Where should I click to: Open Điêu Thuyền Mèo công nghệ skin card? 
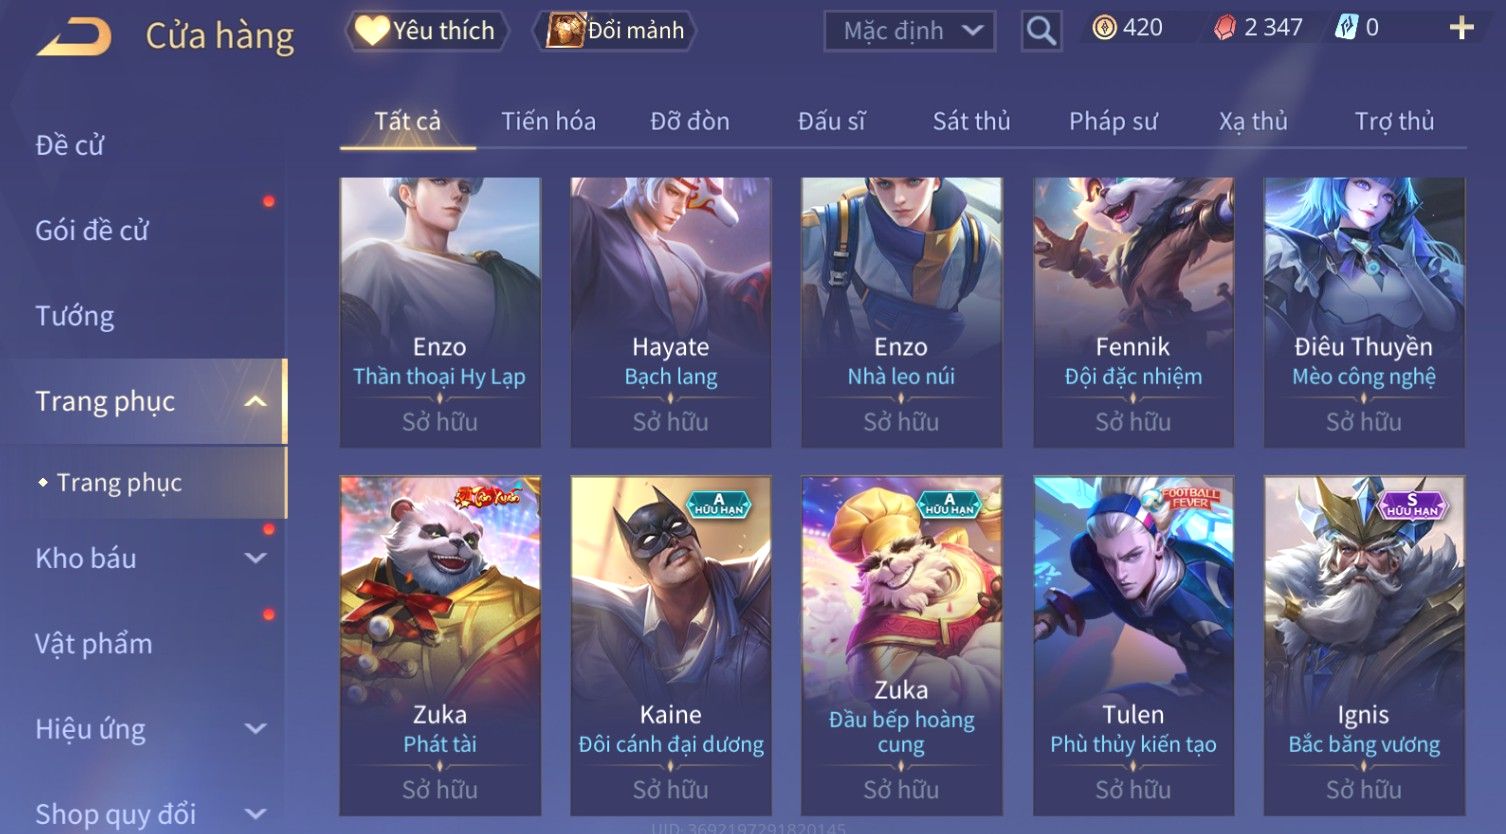[x=1364, y=312]
